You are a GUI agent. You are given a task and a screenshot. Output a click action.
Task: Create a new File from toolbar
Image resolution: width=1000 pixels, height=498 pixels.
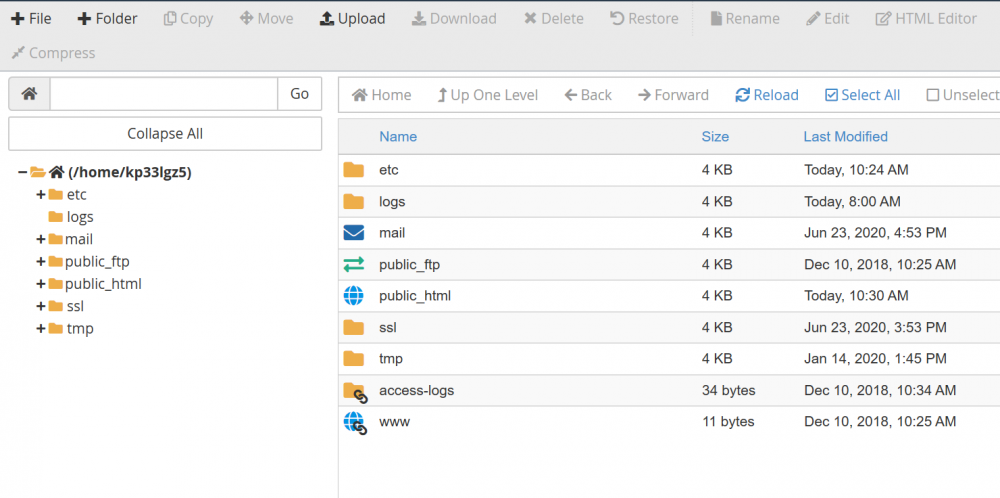(x=31, y=19)
